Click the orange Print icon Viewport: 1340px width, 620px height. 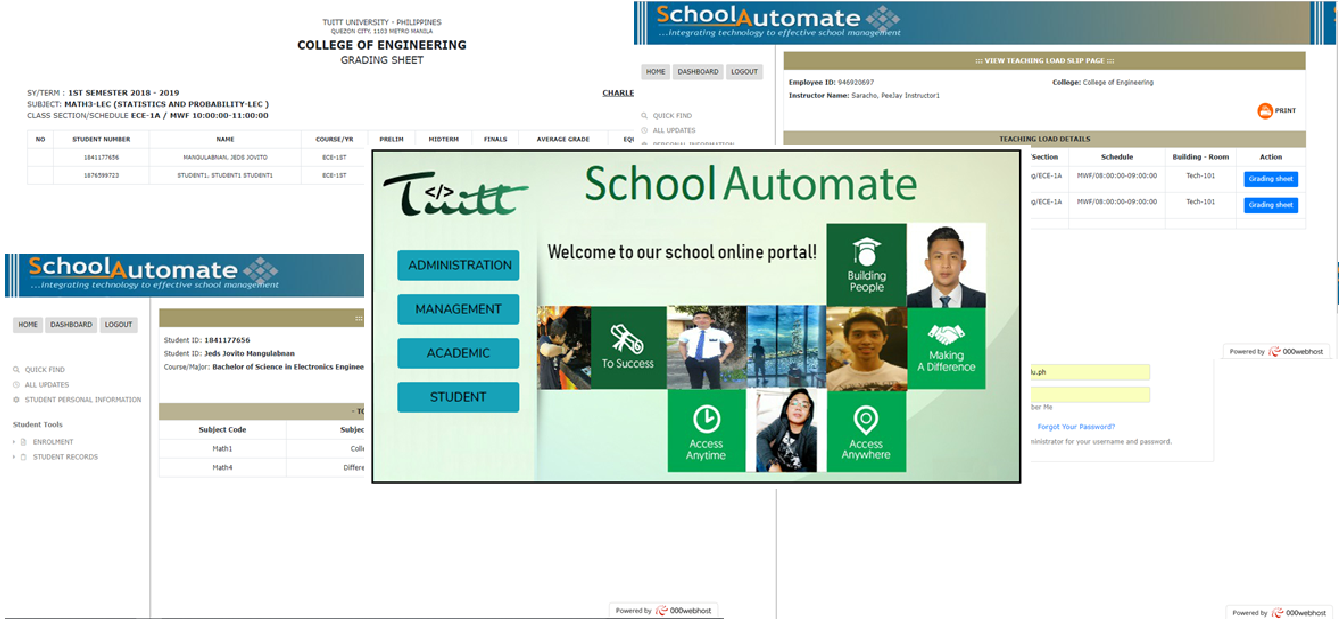[1265, 111]
